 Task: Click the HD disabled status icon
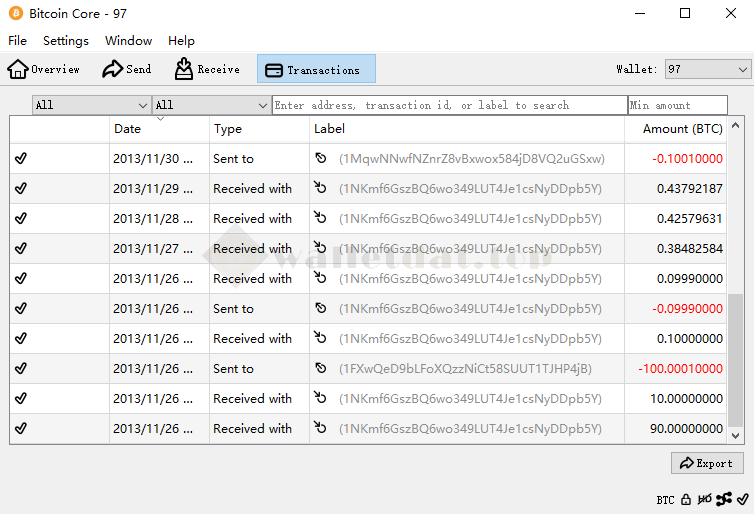click(x=705, y=499)
